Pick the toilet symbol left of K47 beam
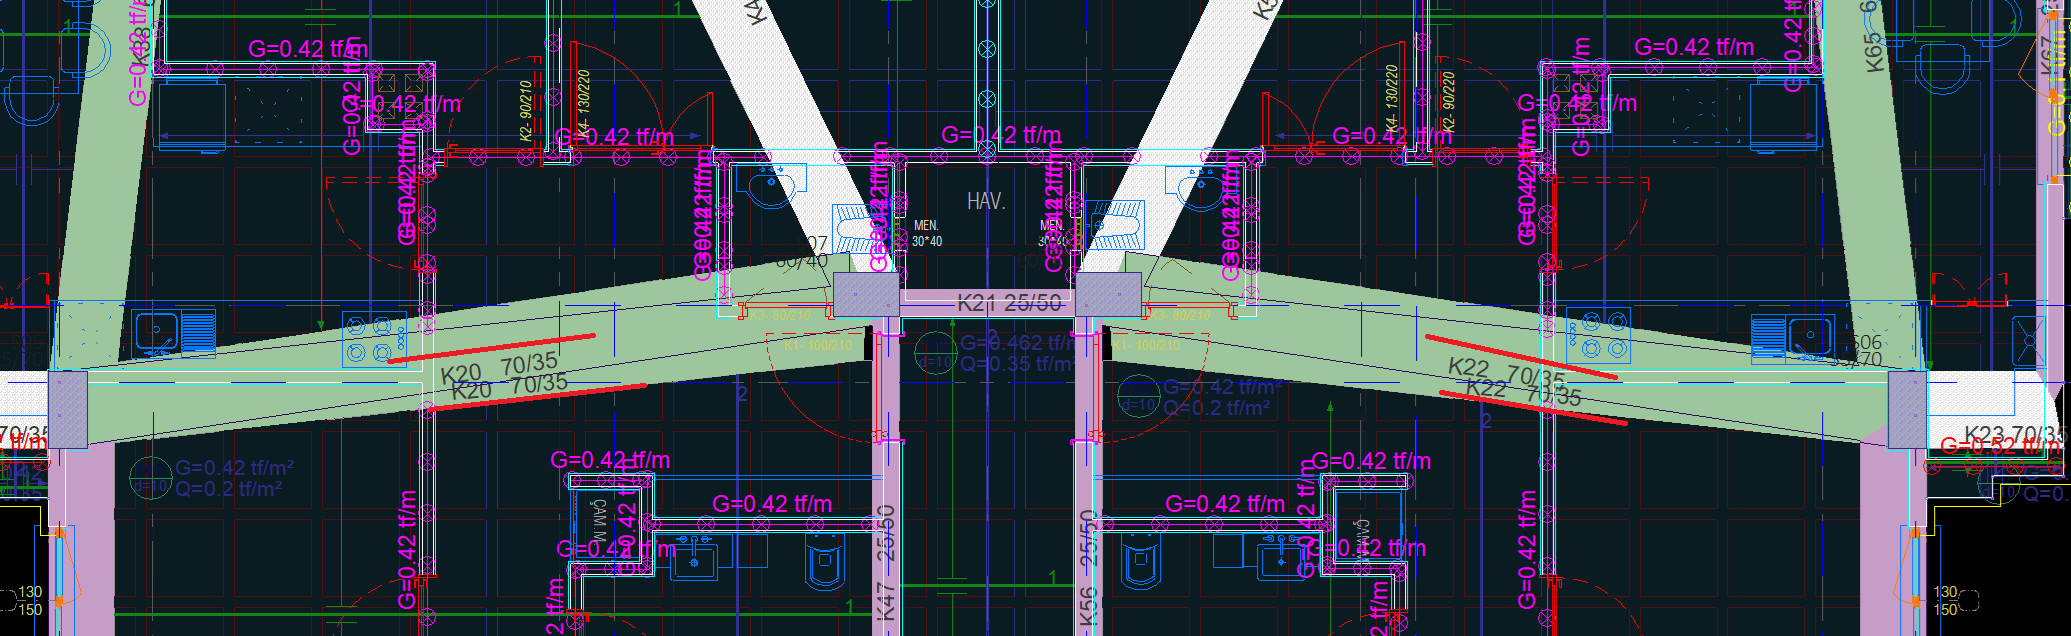 (x=825, y=561)
